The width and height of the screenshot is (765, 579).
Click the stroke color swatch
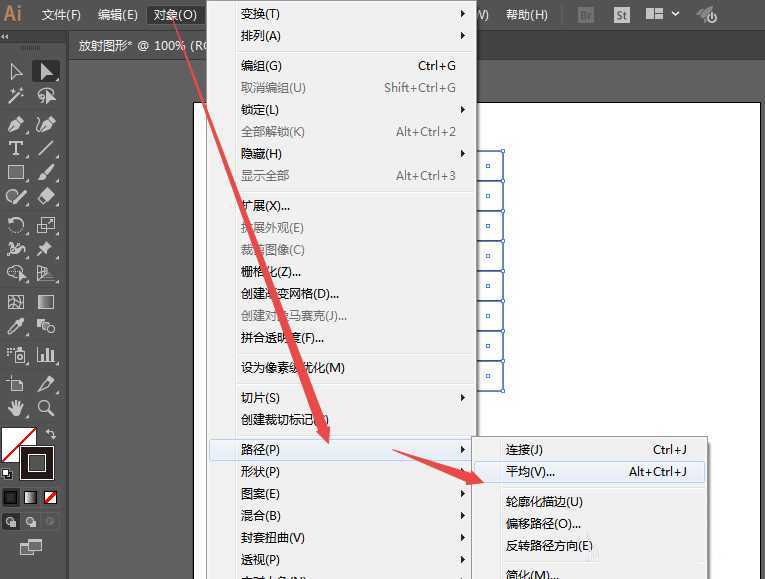[37, 462]
